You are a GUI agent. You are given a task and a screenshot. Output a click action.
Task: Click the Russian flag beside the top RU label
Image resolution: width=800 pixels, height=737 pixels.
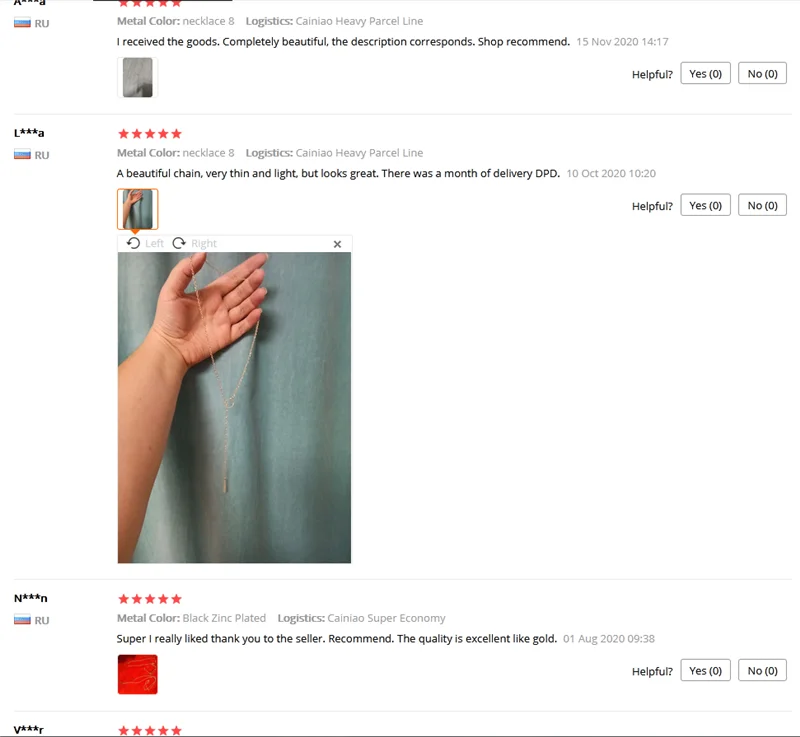click(x=22, y=23)
